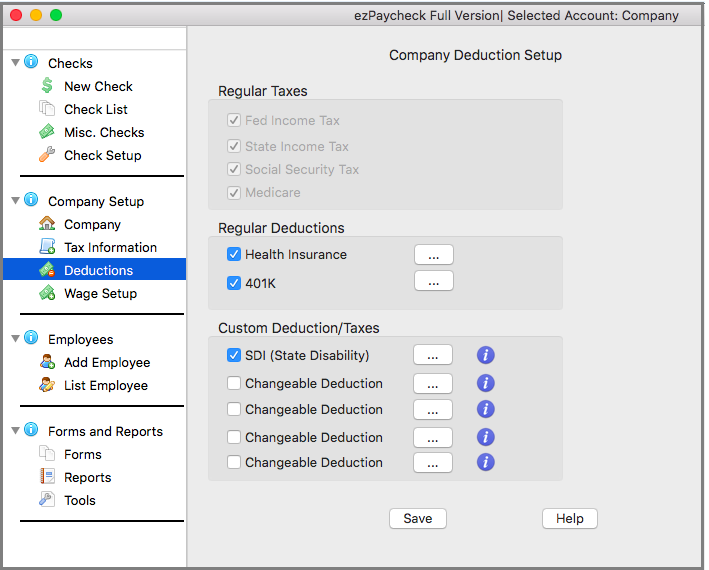Click the green macOS zoom window button
The image size is (709, 570).
click(x=56, y=15)
